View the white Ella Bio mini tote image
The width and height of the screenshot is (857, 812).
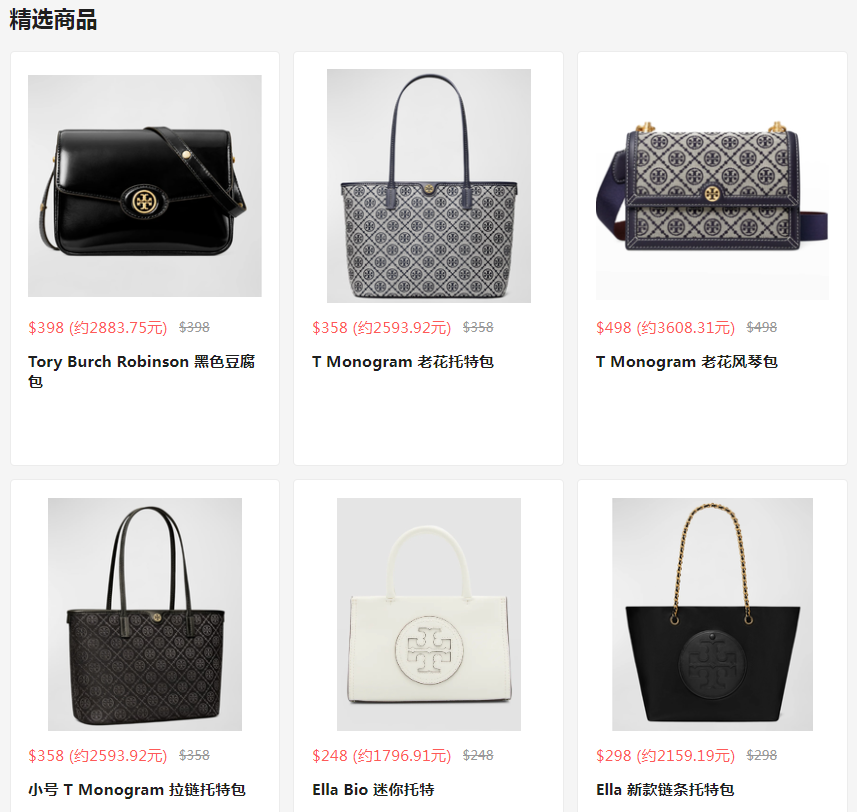point(428,614)
